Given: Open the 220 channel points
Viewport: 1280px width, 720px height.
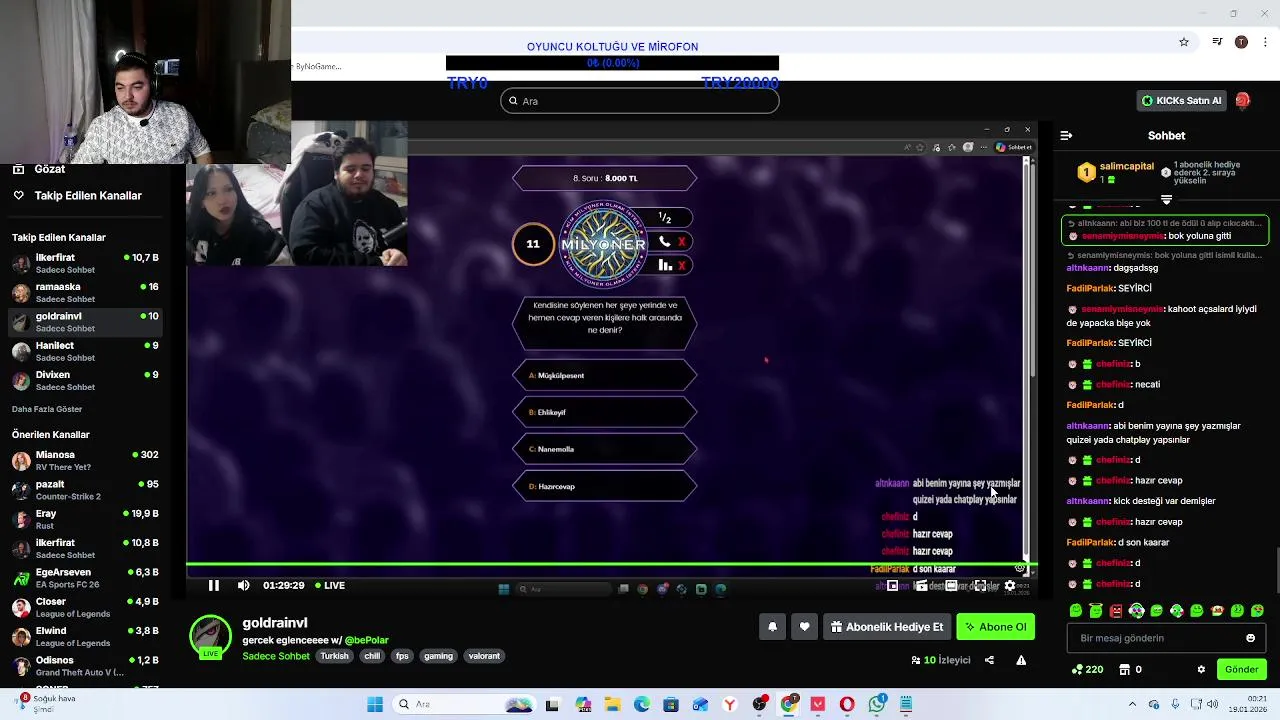Looking at the screenshot, I should click(x=1088, y=669).
